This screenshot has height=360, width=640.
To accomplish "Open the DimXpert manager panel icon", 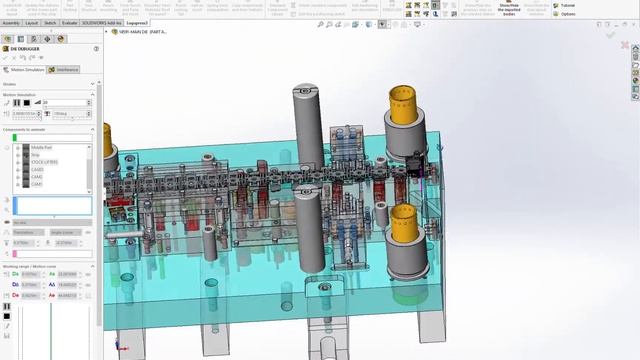I will [x=47, y=39].
